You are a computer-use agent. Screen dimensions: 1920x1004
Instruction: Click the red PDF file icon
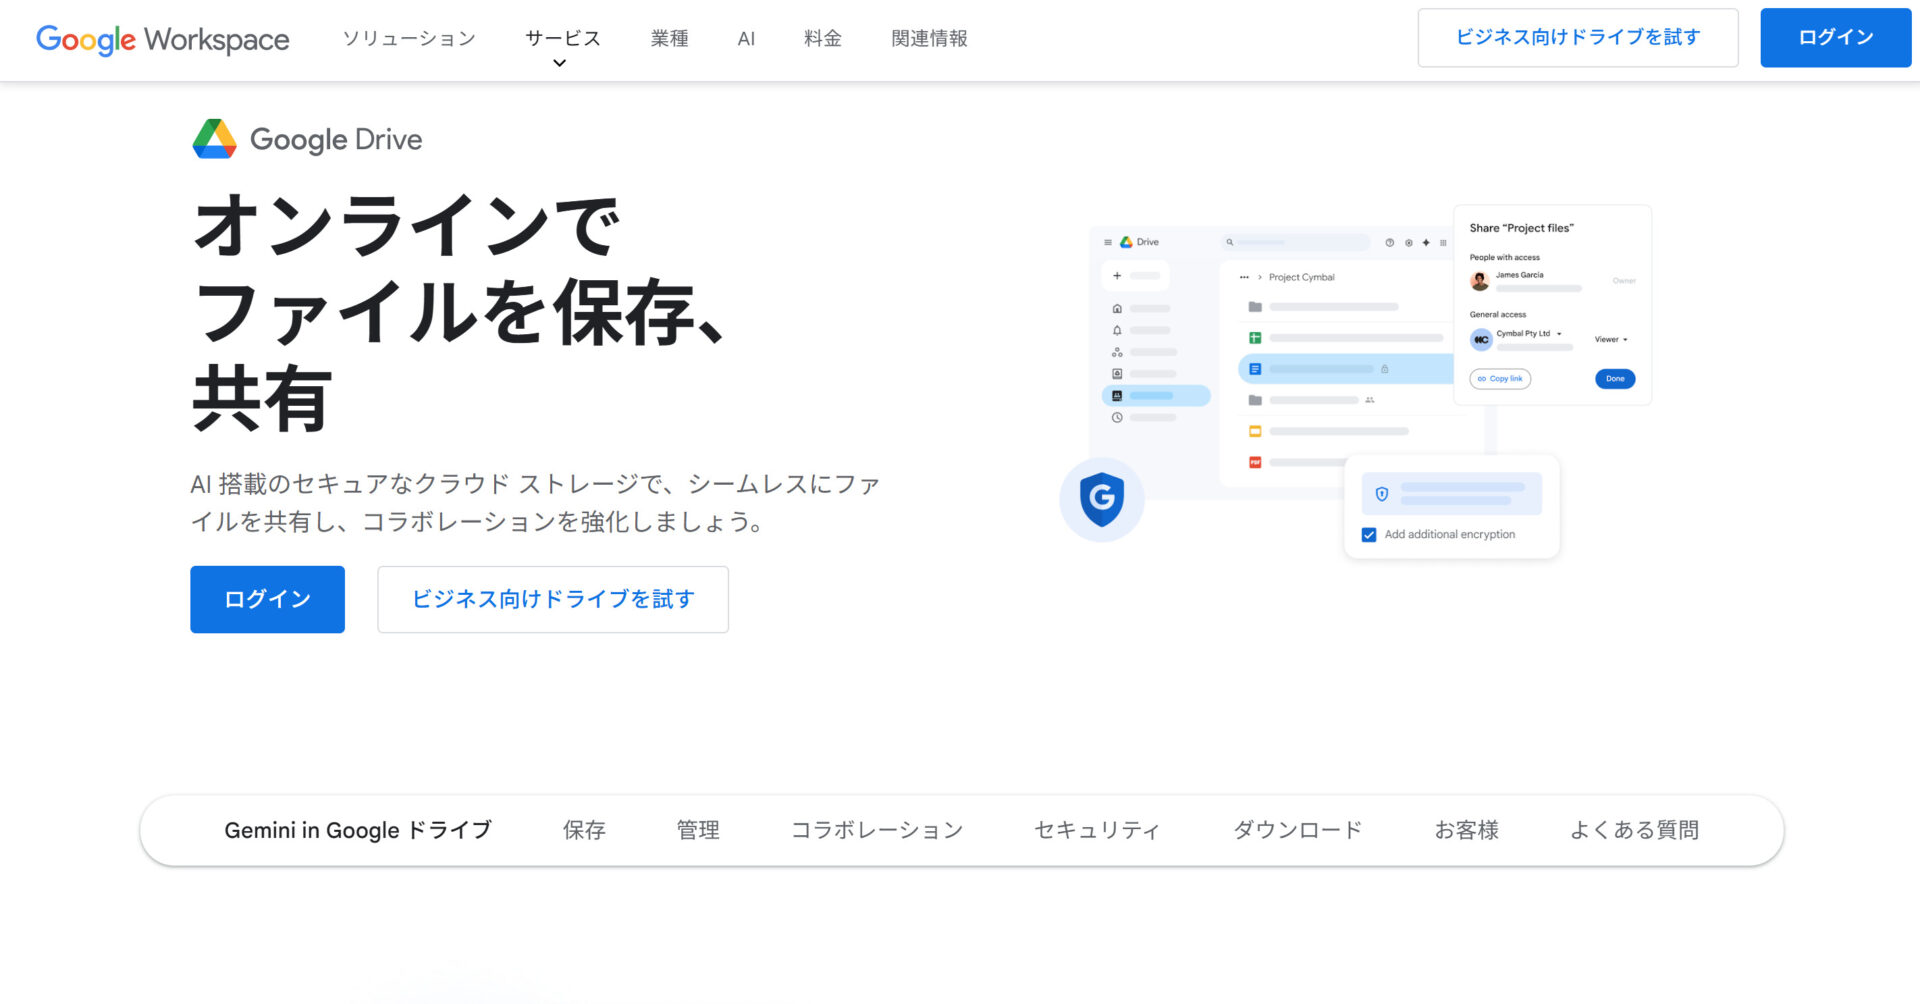click(x=1254, y=461)
